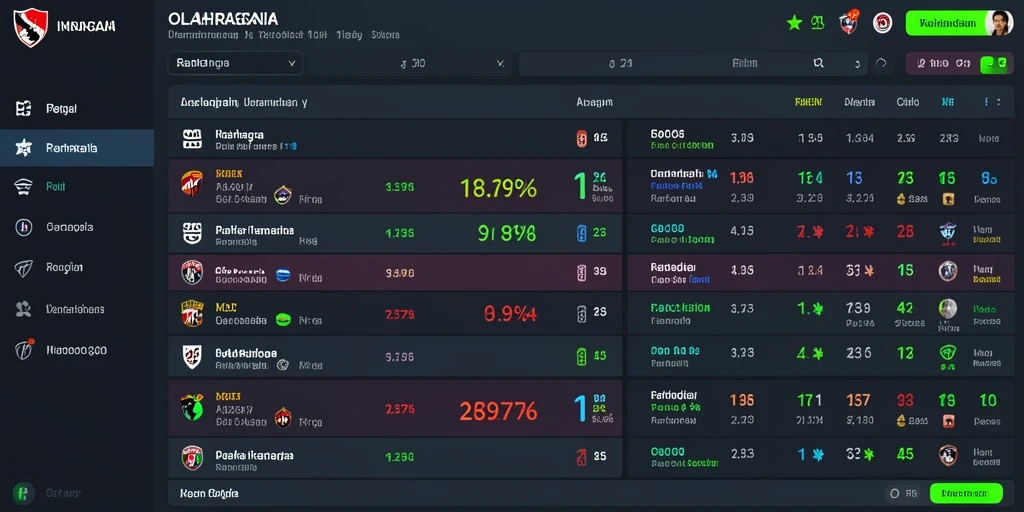Click the red card icon in 1.290 row
Image resolution: width=1024 pixels, height=512 pixels.
pos(582,457)
